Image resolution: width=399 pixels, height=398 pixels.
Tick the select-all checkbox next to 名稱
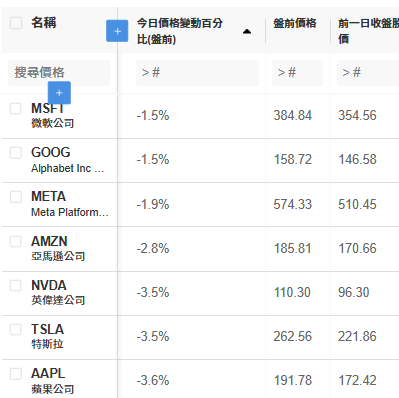pos(16,23)
